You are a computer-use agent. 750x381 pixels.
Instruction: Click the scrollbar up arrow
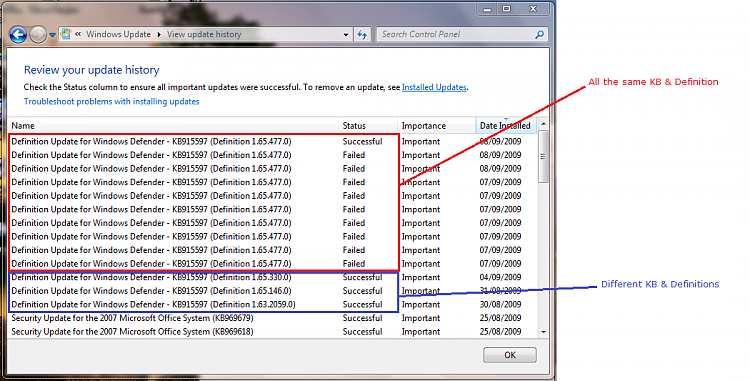[543, 124]
